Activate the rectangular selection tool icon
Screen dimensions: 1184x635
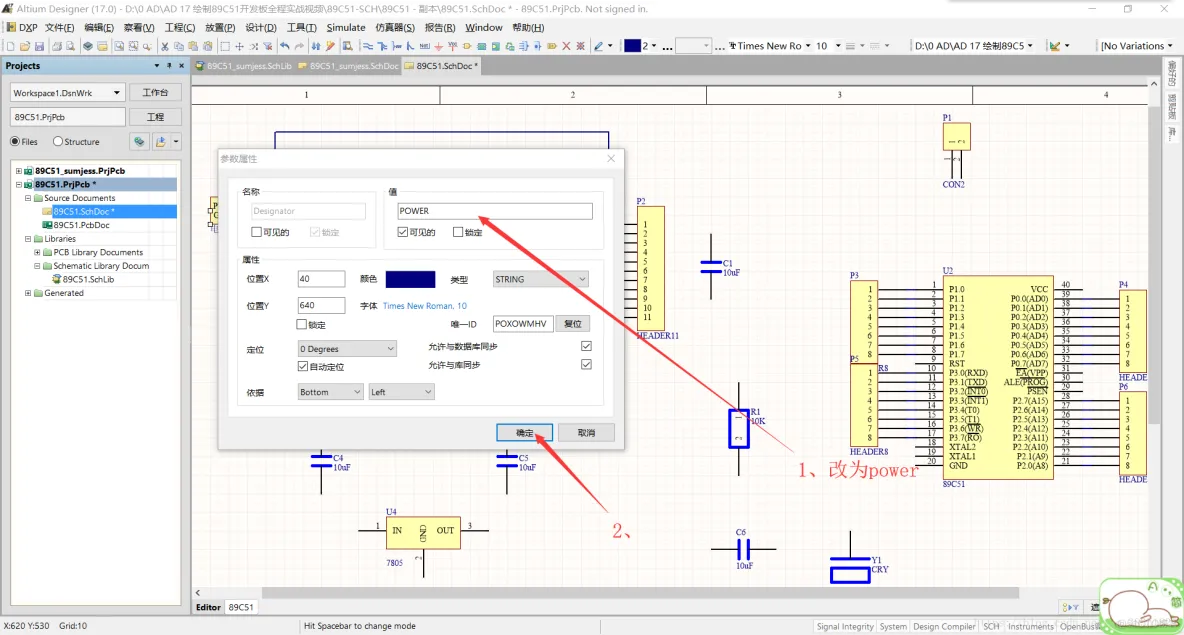click(x=225, y=46)
